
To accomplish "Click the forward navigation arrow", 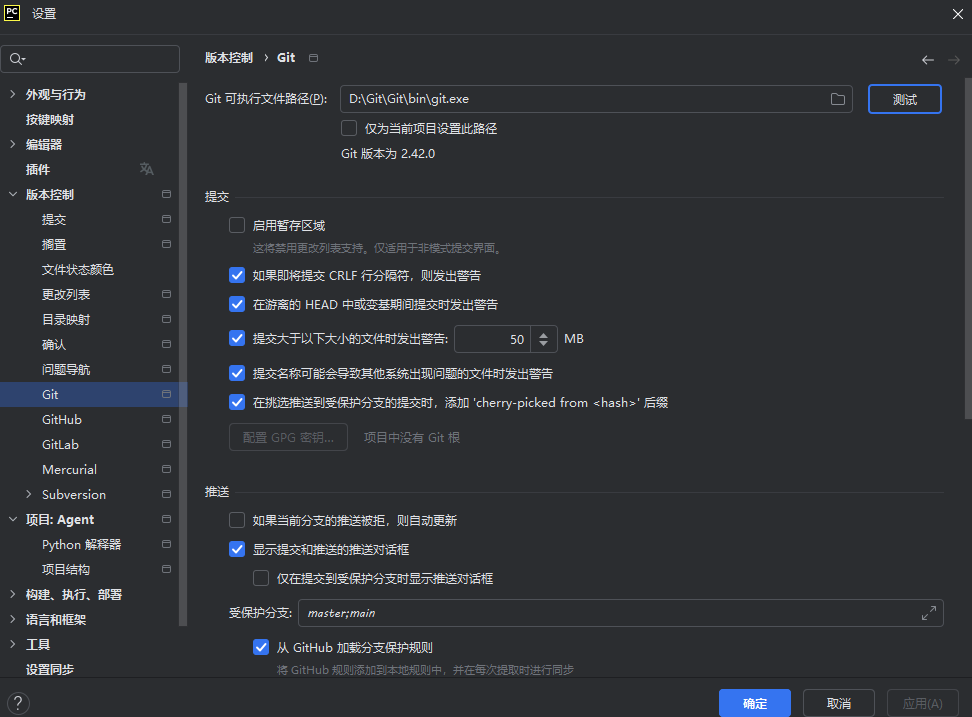I will (951, 59).
